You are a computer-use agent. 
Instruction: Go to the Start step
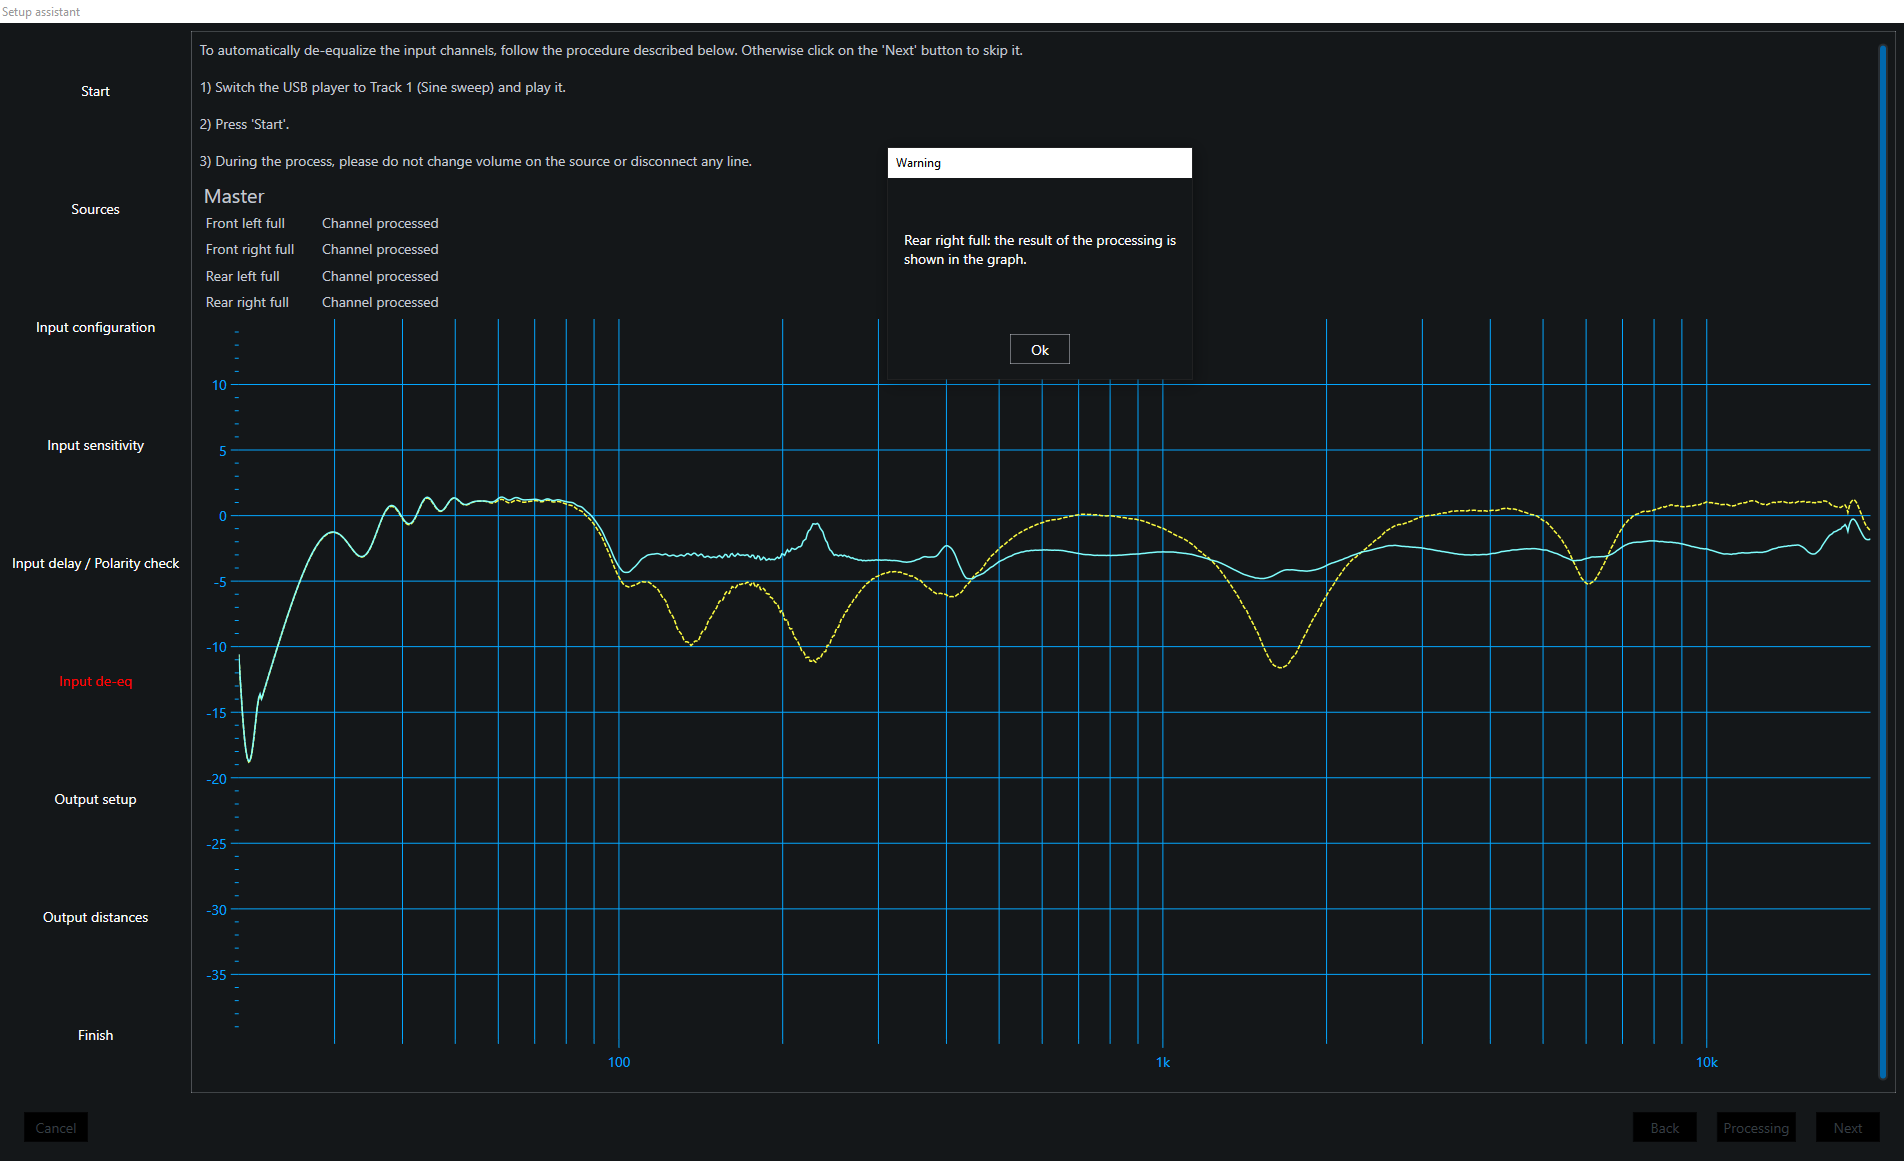[95, 91]
